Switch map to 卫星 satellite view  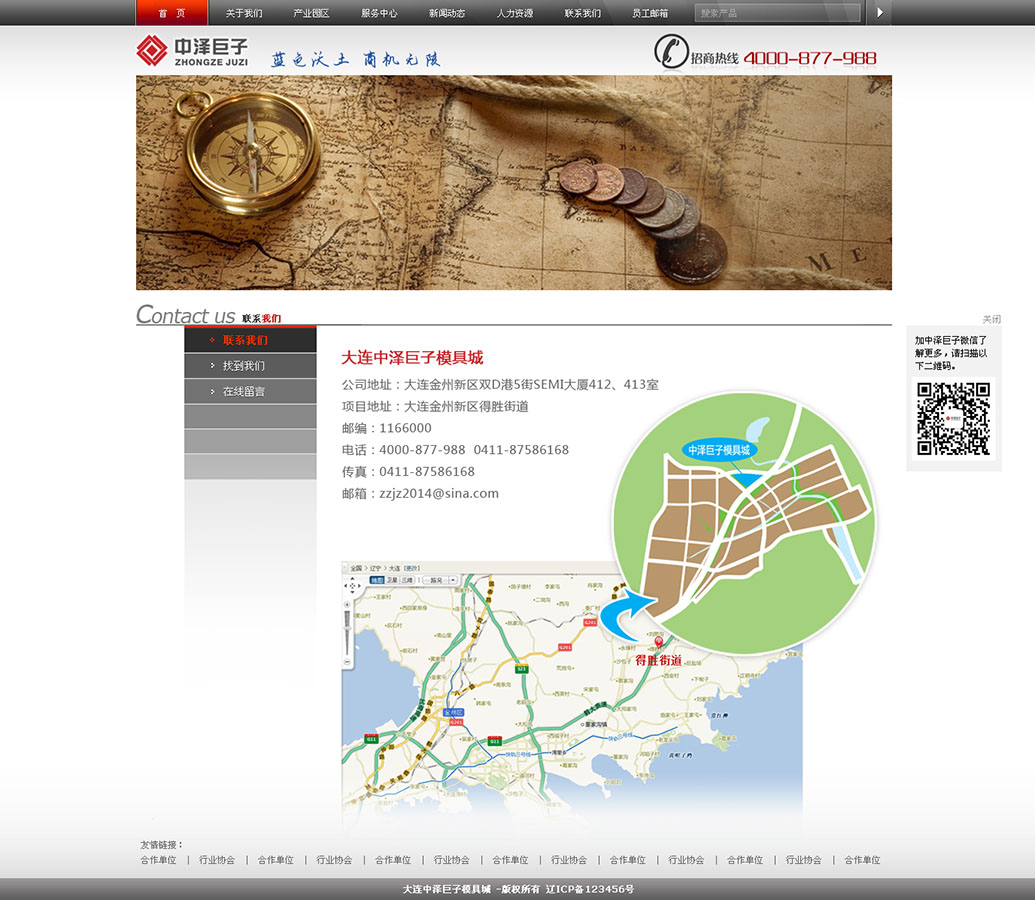coord(392,580)
